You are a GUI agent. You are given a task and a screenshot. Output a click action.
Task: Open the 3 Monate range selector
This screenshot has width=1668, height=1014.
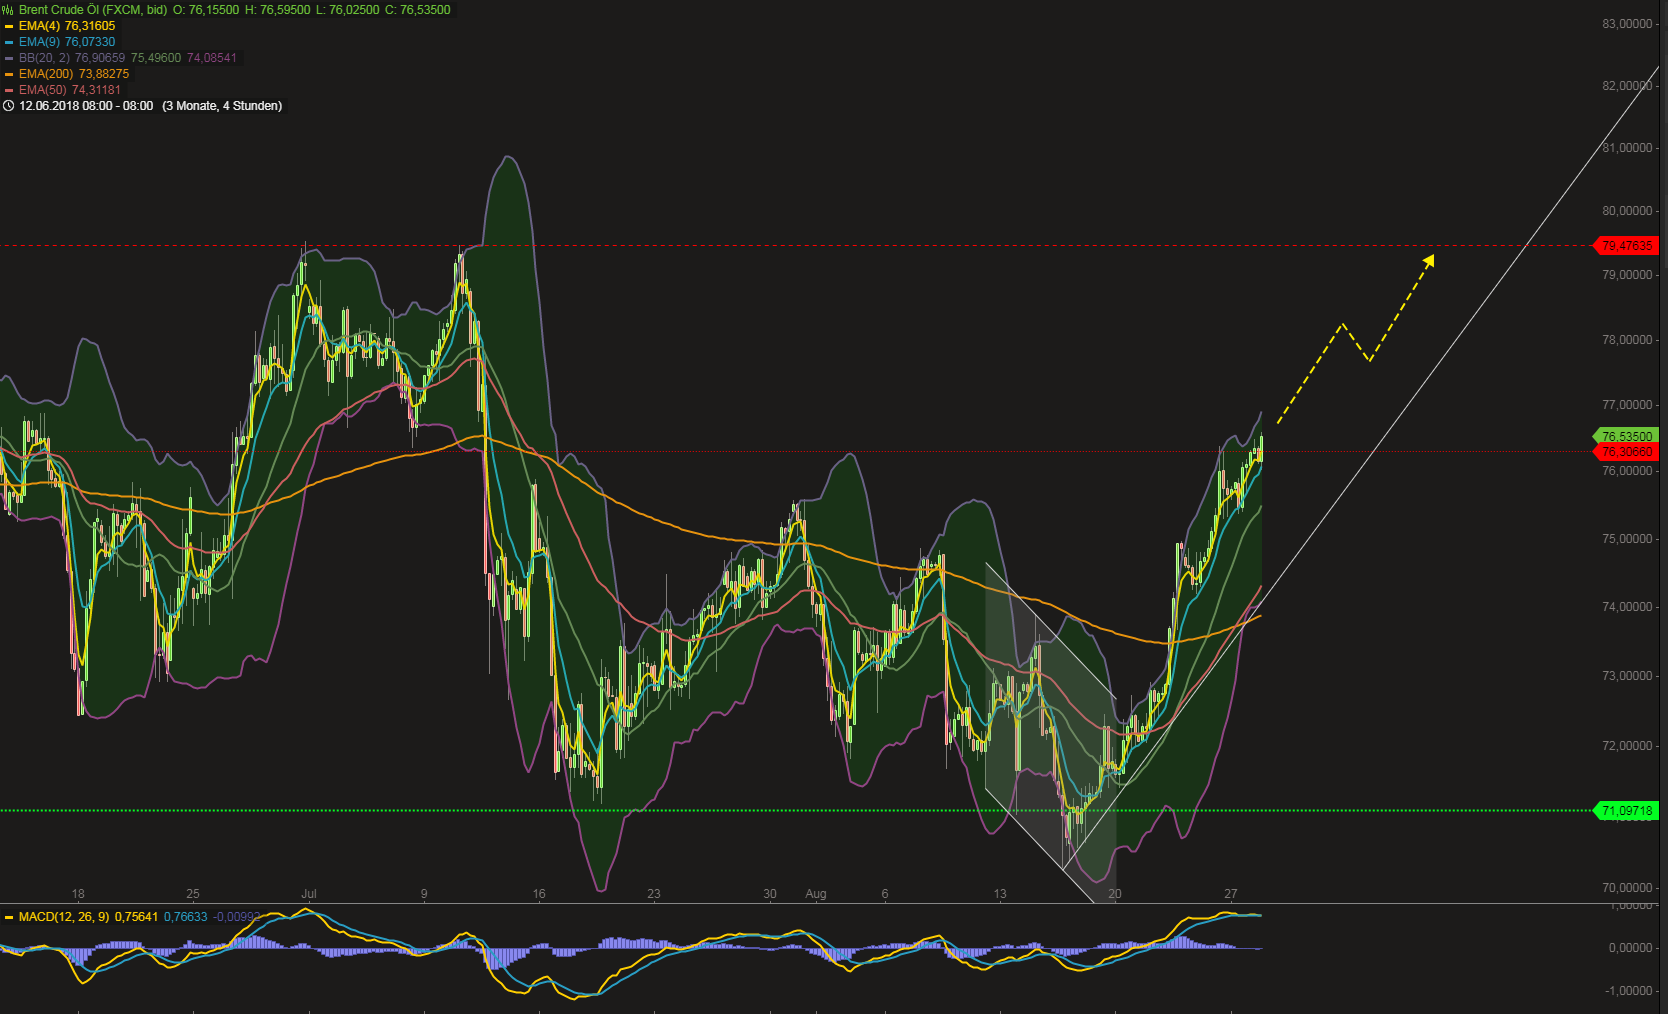click(188, 105)
